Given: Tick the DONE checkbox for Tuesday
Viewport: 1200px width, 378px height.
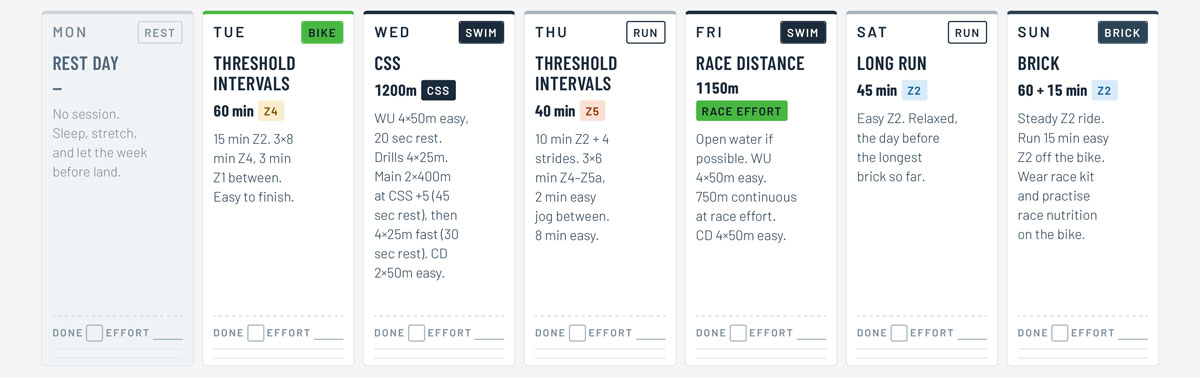Looking at the screenshot, I should (x=256, y=333).
